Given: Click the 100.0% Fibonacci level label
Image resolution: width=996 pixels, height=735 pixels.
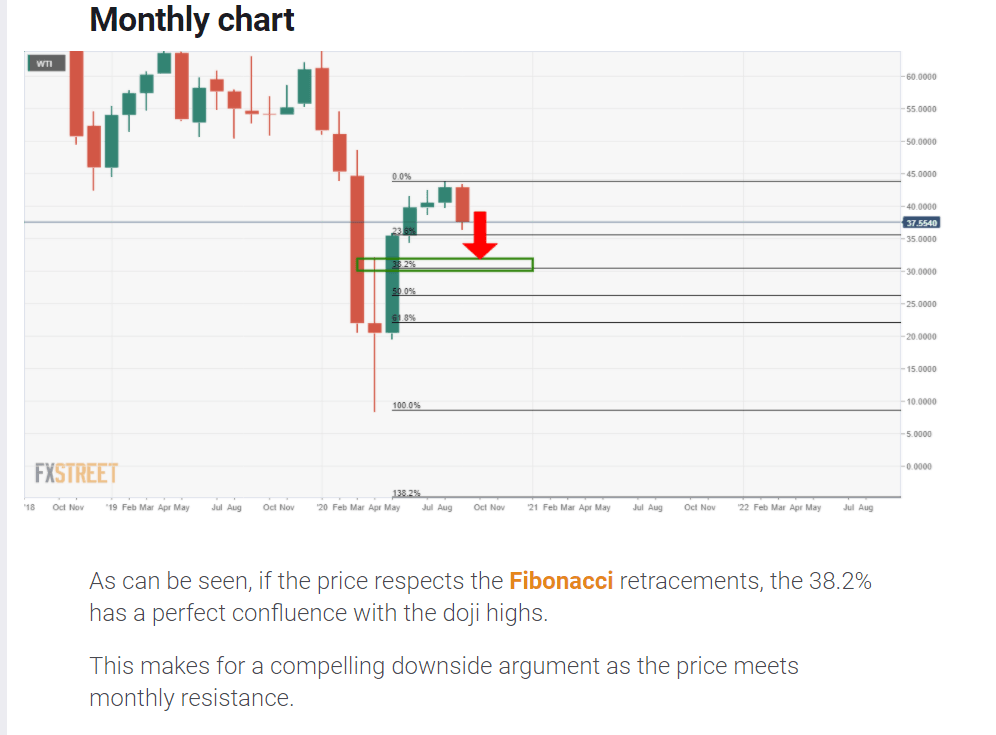Looking at the screenshot, I should point(406,406).
